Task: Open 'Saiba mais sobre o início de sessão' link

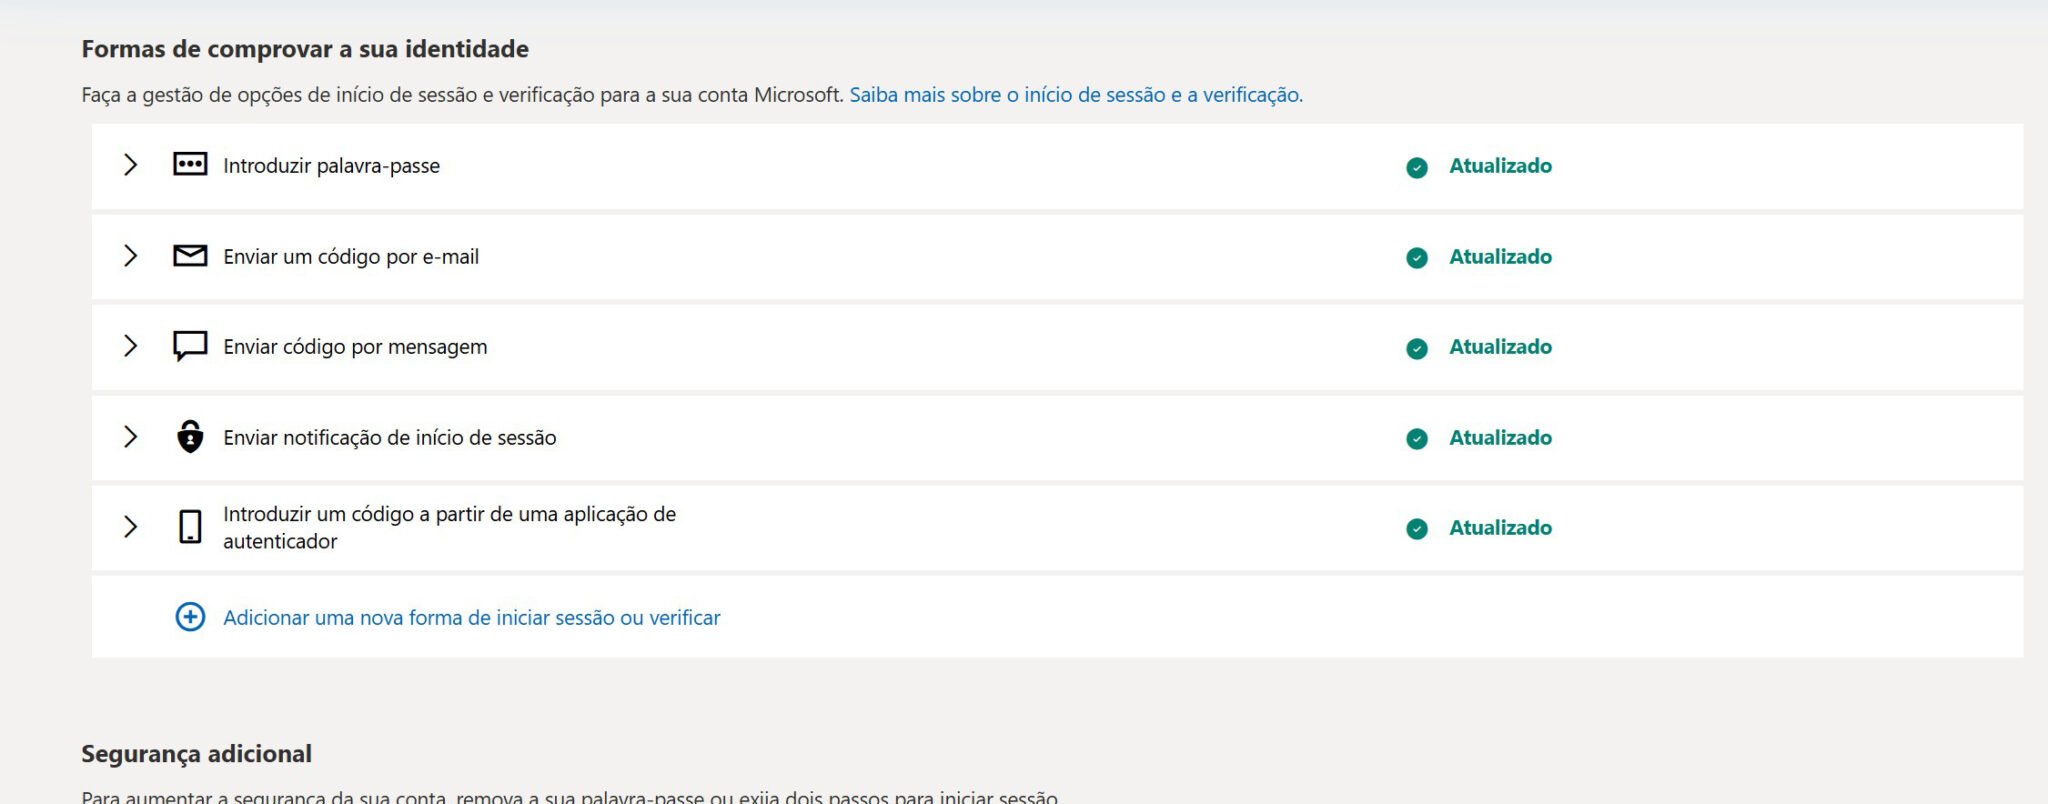Action: click(1075, 95)
